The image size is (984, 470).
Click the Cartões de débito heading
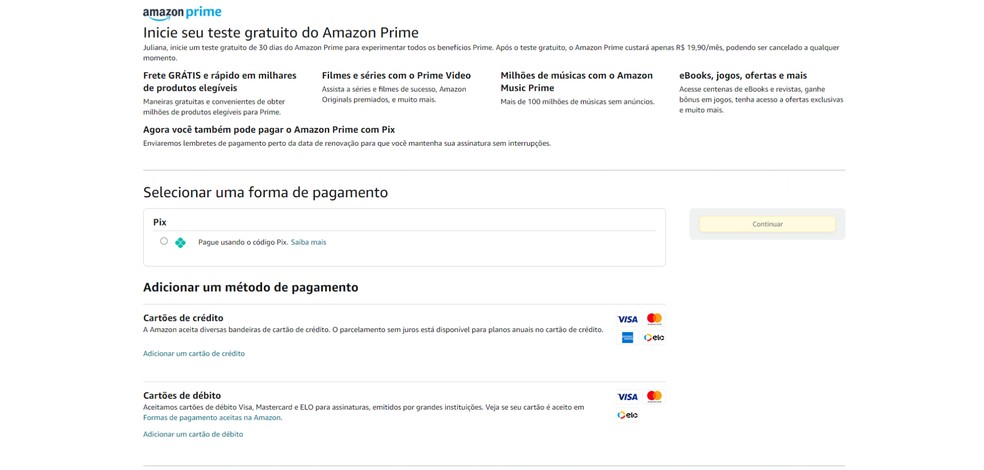[182, 395]
